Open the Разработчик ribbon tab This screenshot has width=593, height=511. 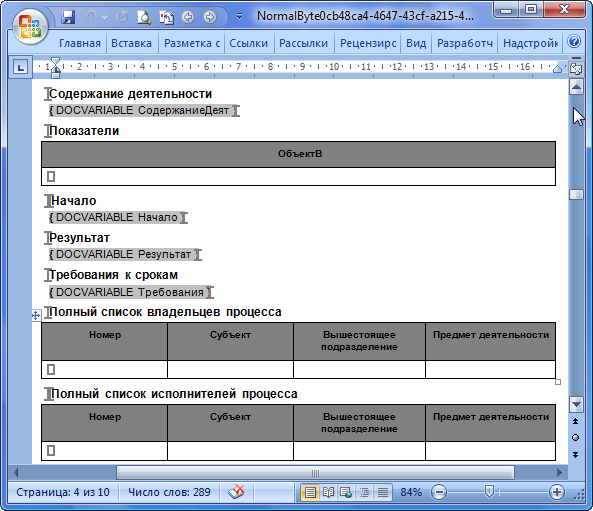coord(465,43)
